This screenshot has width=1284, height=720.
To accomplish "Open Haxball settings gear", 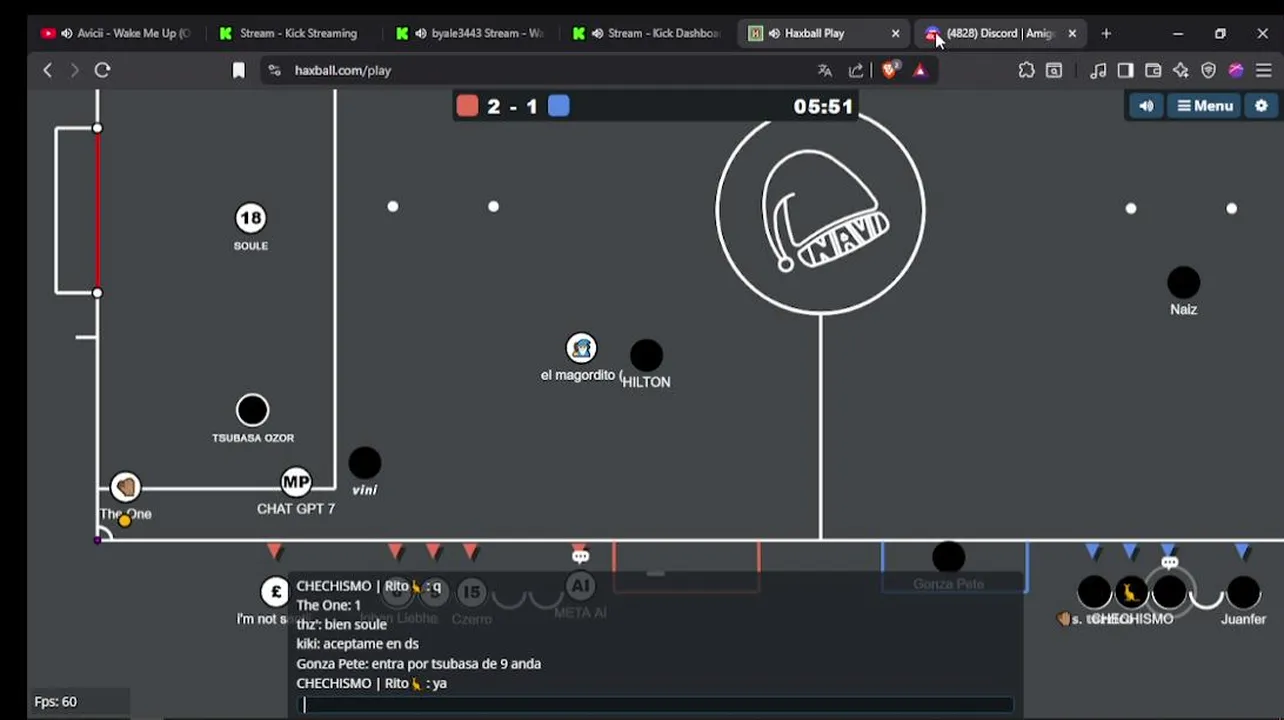I will 1261,106.
